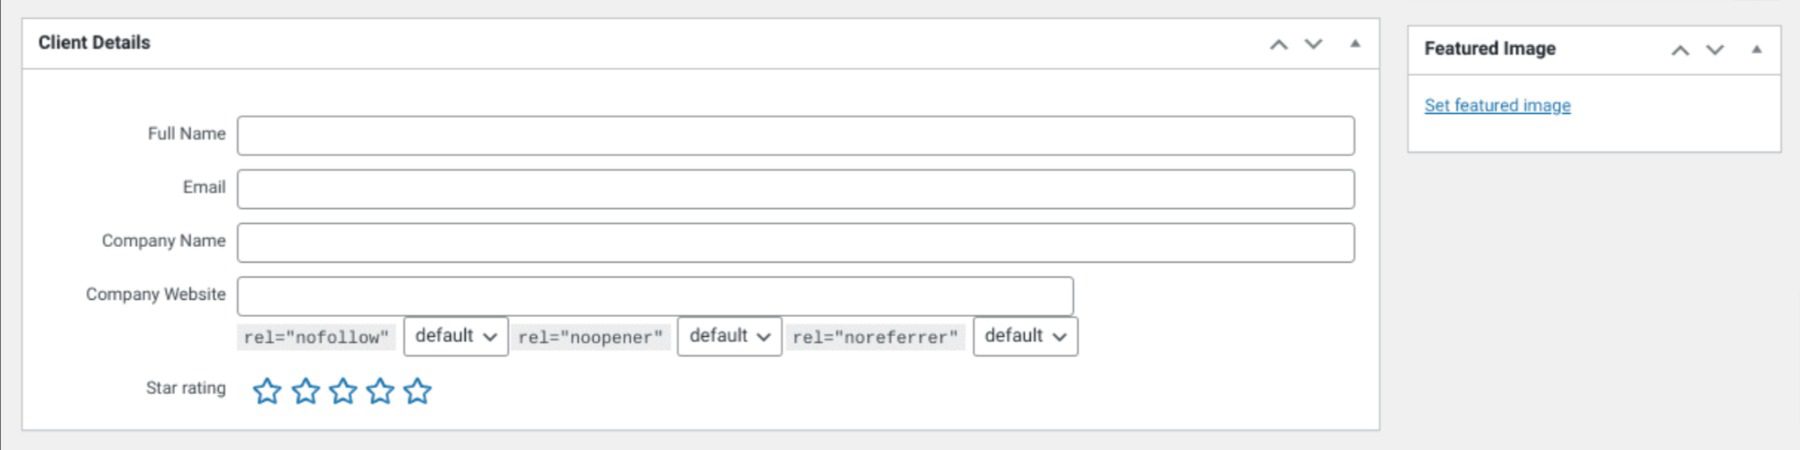Collapse the Featured Image panel

(x=1757, y=50)
